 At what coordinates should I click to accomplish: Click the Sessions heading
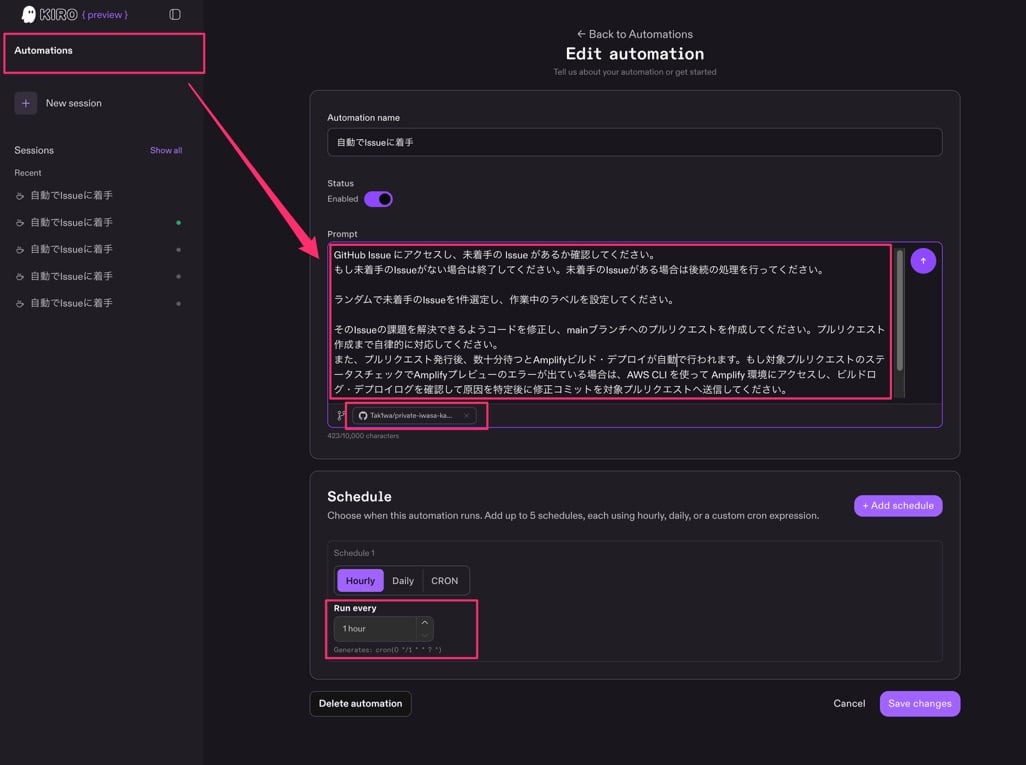tap(34, 151)
